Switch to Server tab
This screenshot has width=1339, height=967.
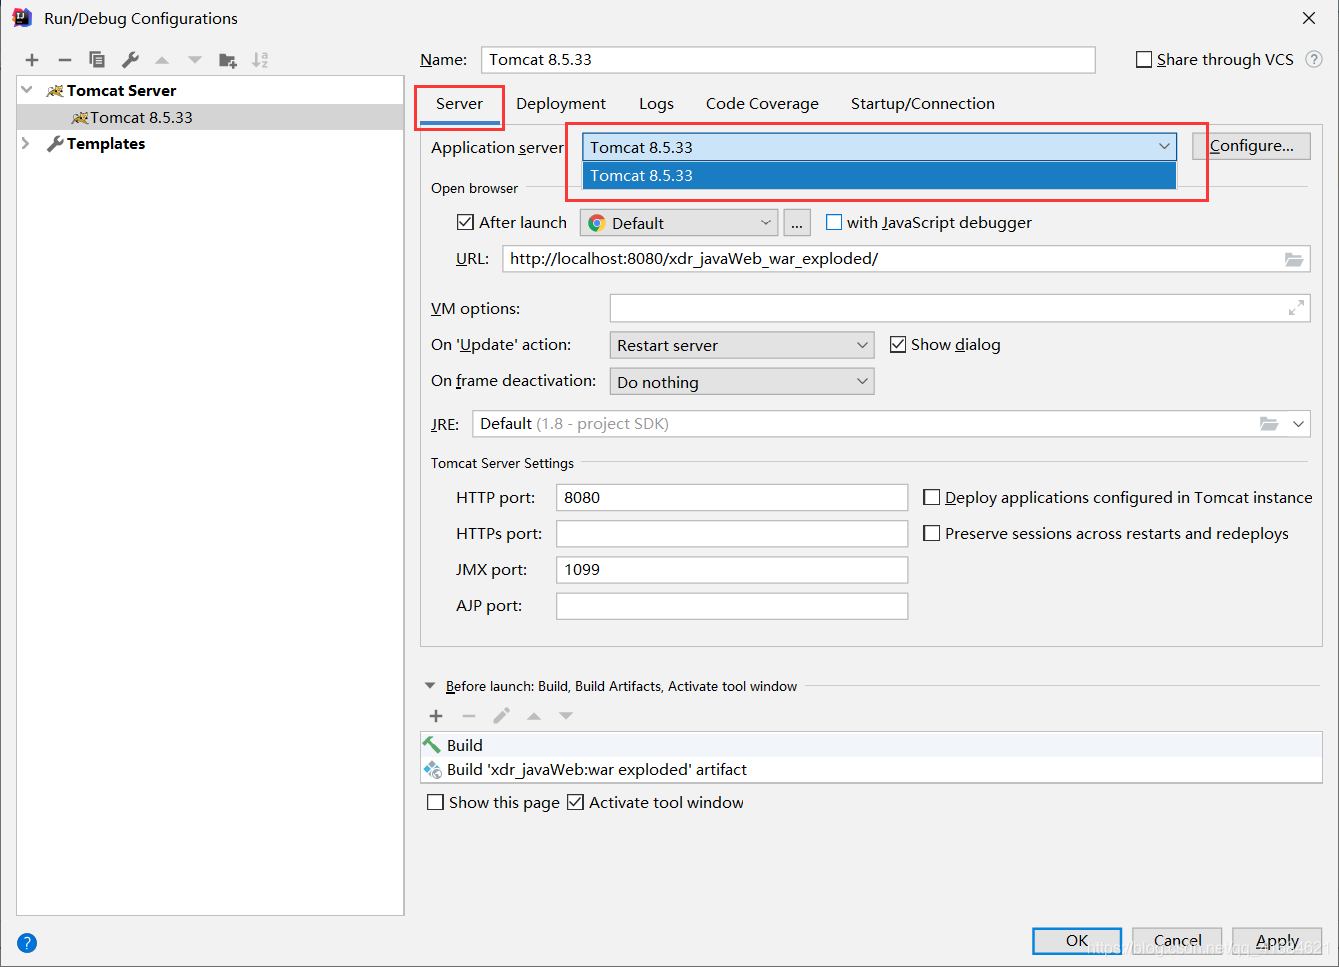pos(459,104)
